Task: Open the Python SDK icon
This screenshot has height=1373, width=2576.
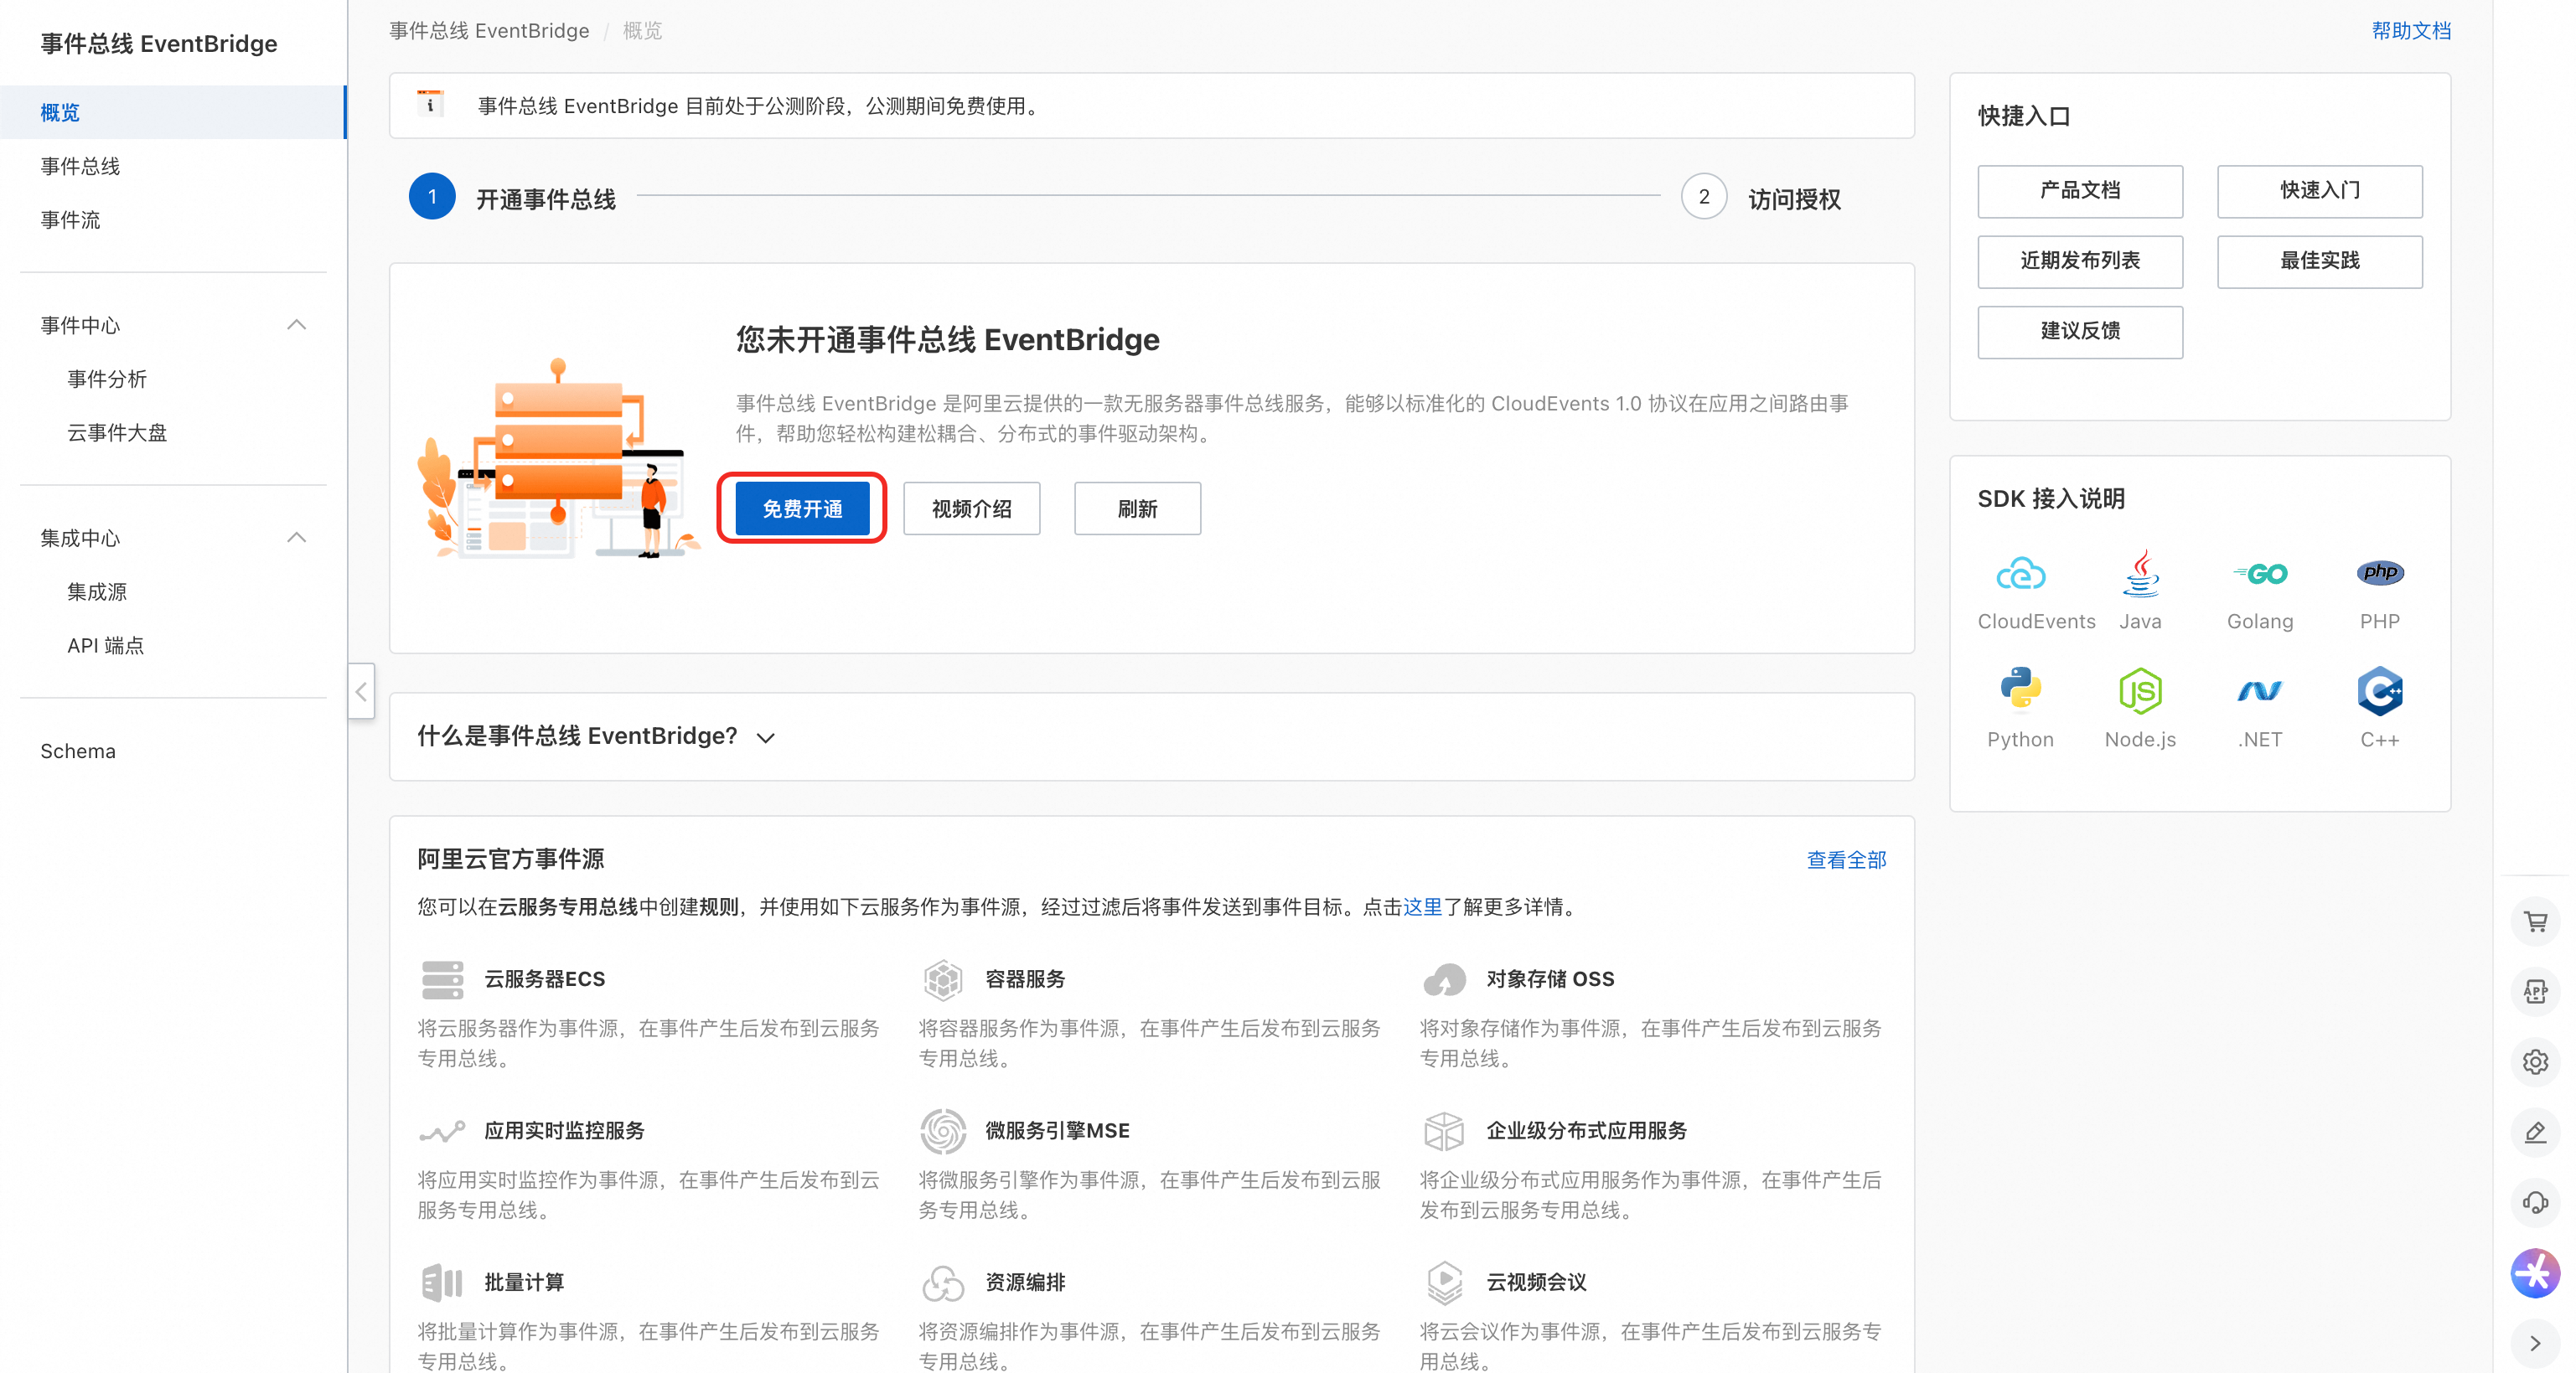Action: click(x=2020, y=690)
